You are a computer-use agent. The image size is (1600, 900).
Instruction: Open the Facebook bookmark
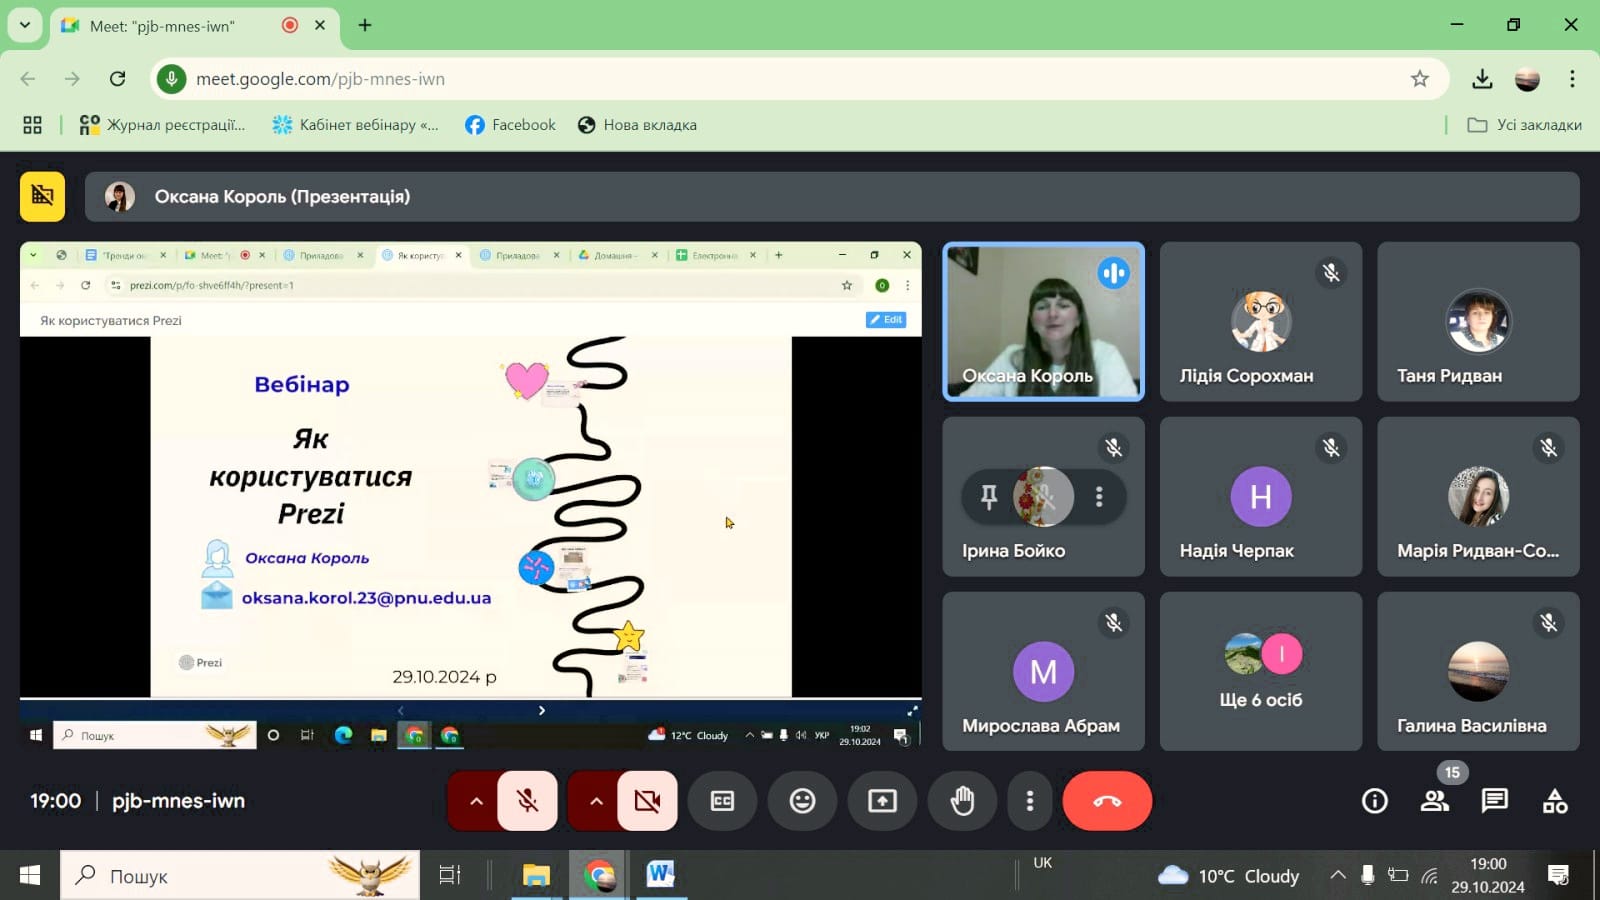tap(510, 125)
